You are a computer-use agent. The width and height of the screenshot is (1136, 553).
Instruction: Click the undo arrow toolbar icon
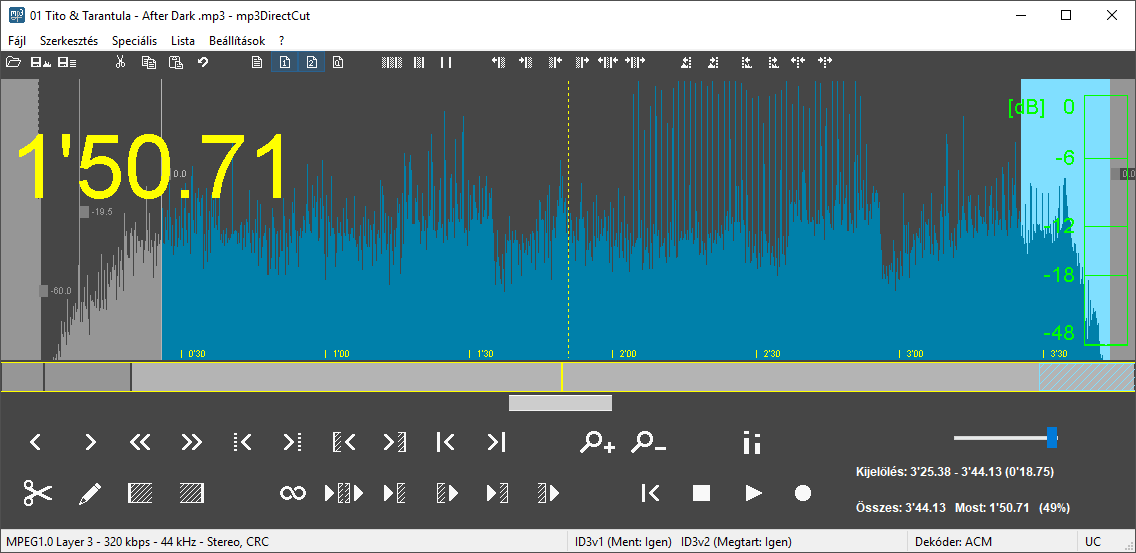point(204,62)
